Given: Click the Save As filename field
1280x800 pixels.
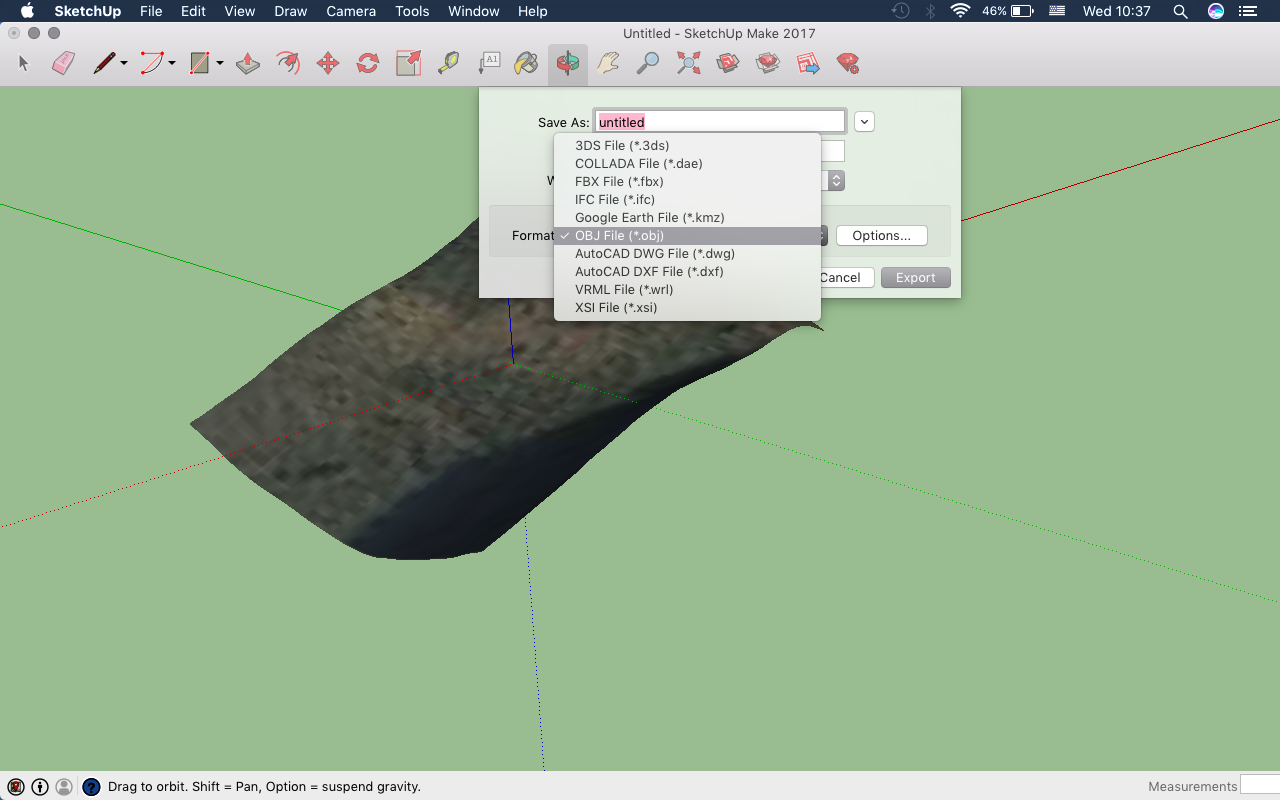Looking at the screenshot, I should 720,122.
